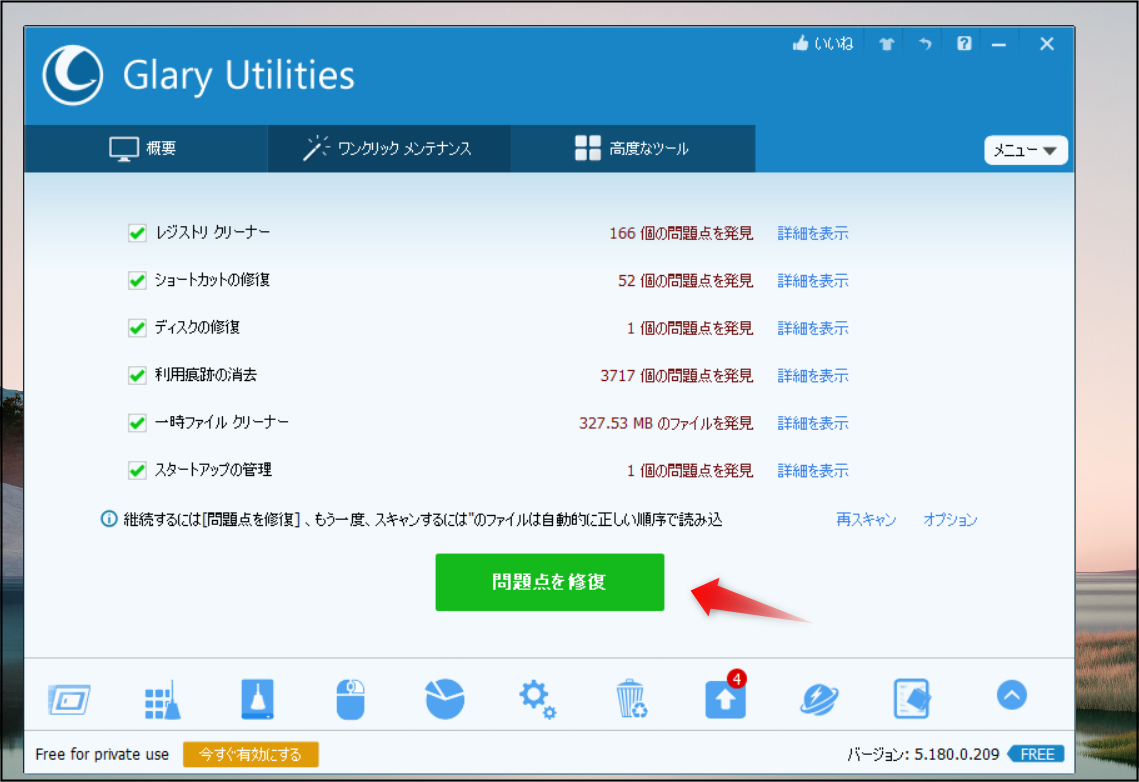The height and width of the screenshot is (782, 1139).
Task: Click the thumbs-up いいね button
Action: pyautogui.click(x=822, y=44)
